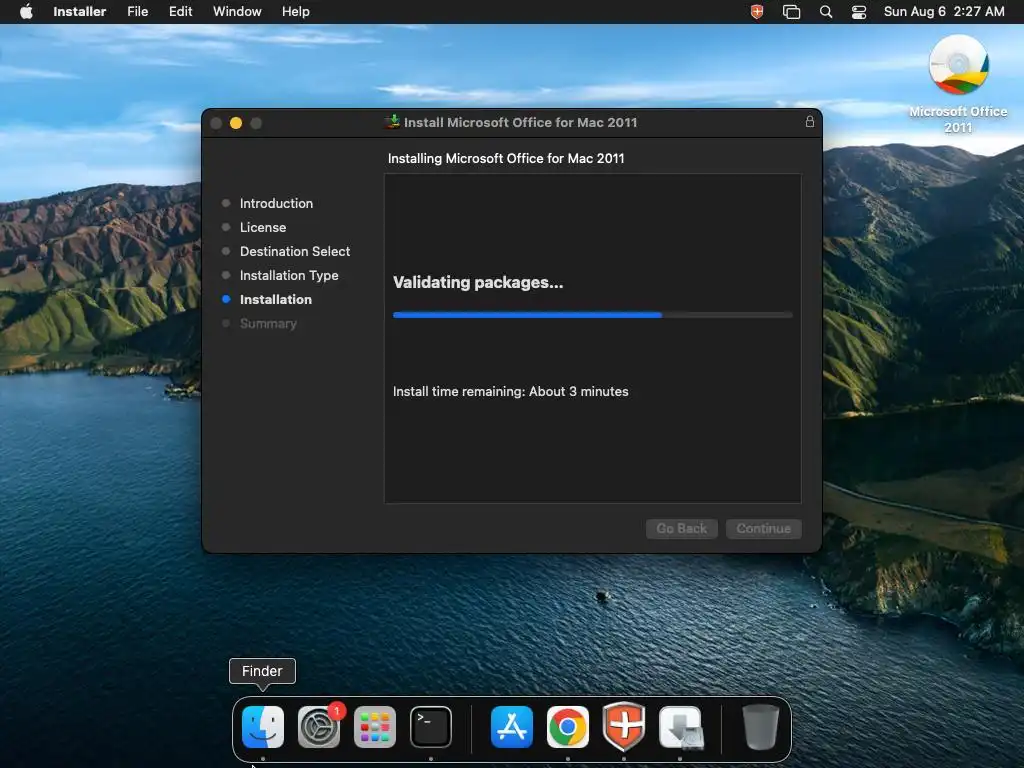Select the Introduction step in sidebar
Image resolution: width=1024 pixels, height=768 pixels.
(x=276, y=203)
